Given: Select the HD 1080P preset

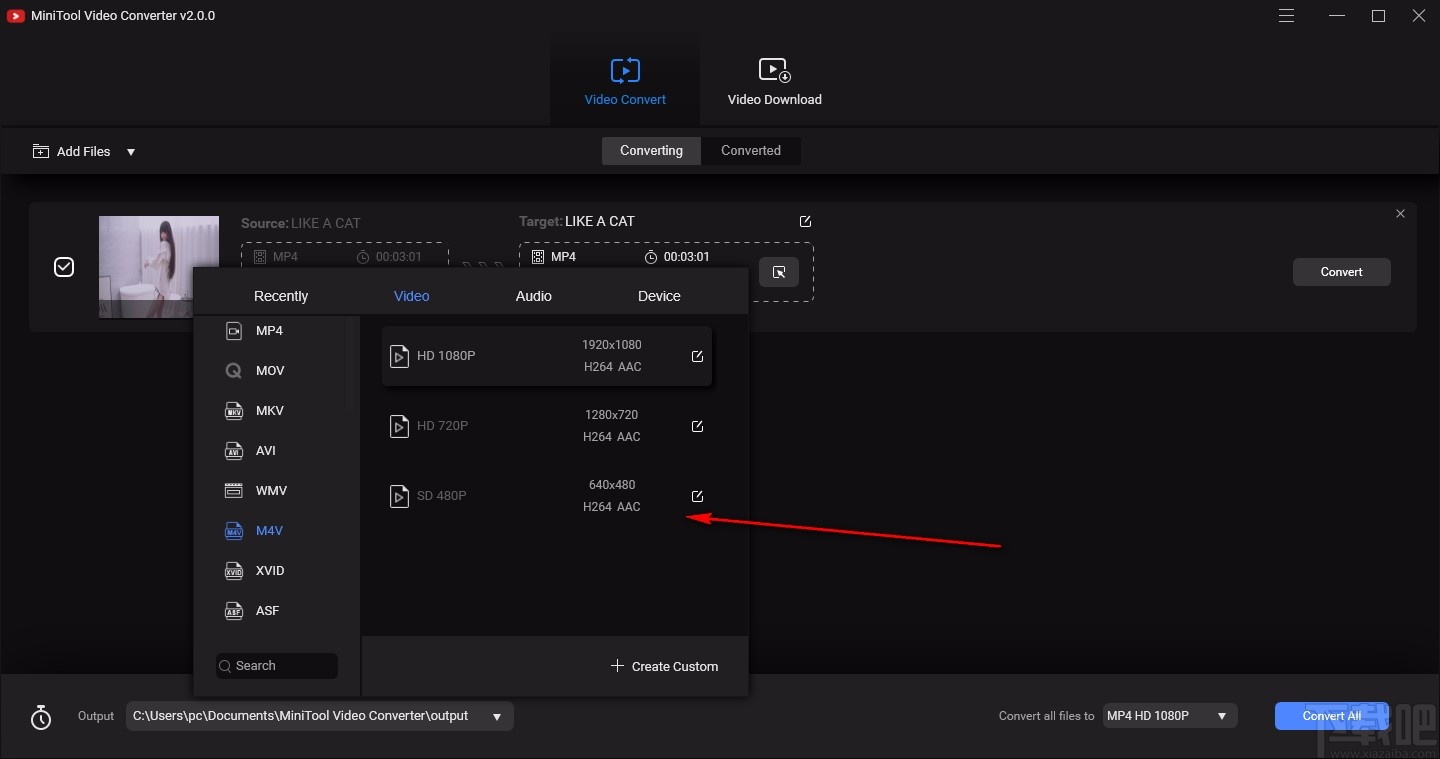Looking at the screenshot, I should click(546, 356).
